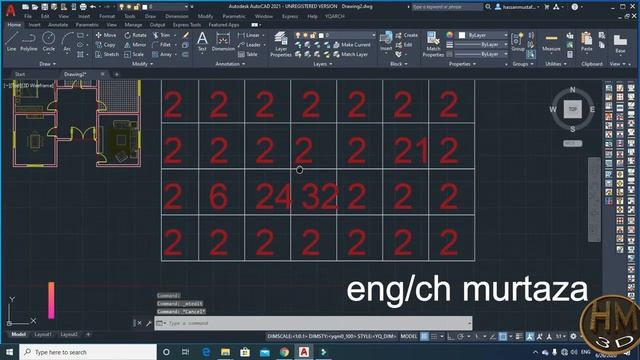Click Make Current layer button
The height and width of the screenshot is (360, 640).
tap(352, 45)
